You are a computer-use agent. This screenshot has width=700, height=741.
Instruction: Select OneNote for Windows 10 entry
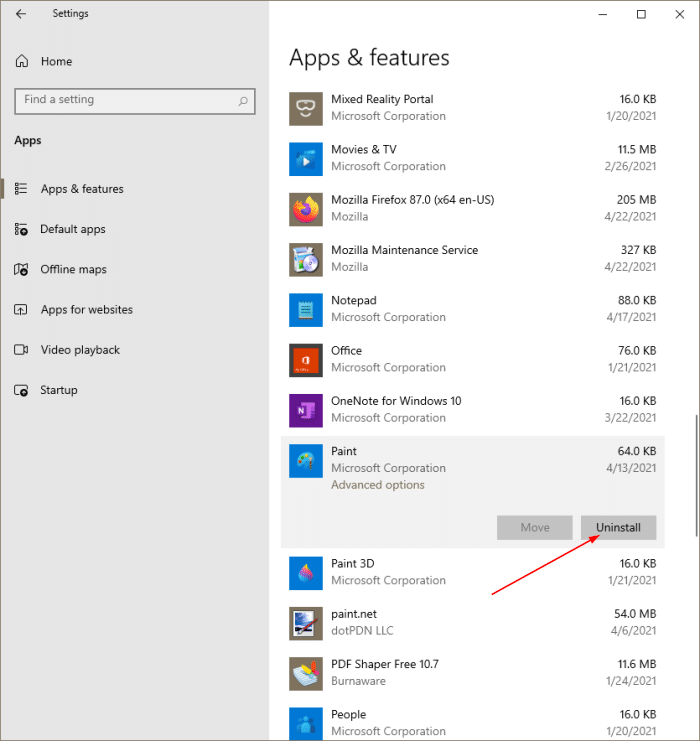click(473, 410)
